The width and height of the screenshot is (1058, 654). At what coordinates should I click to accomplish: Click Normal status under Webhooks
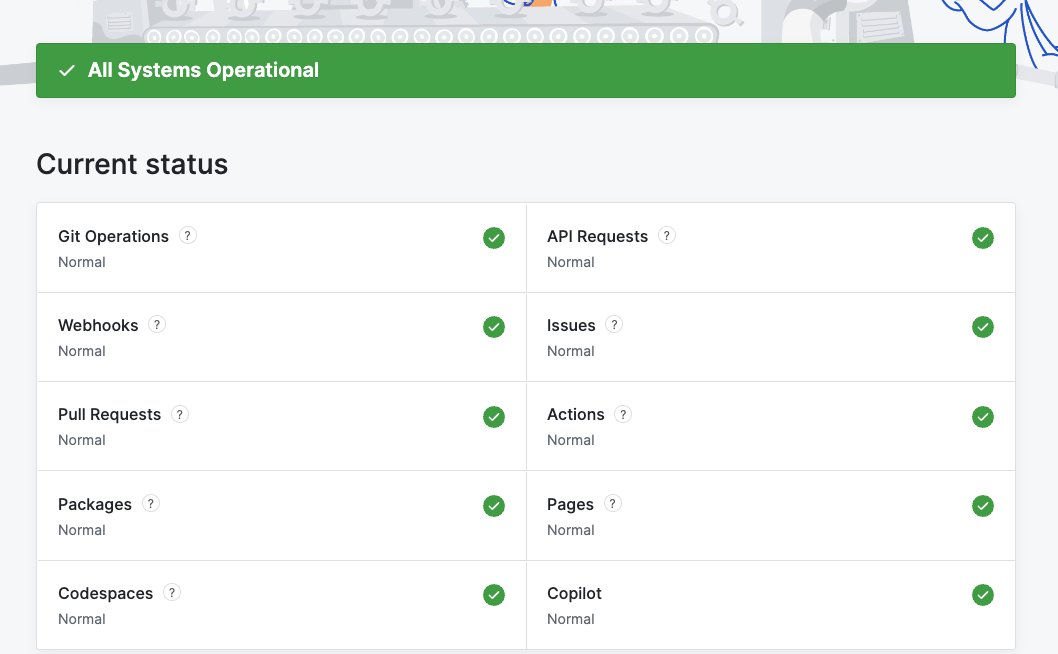(x=82, y=351)
